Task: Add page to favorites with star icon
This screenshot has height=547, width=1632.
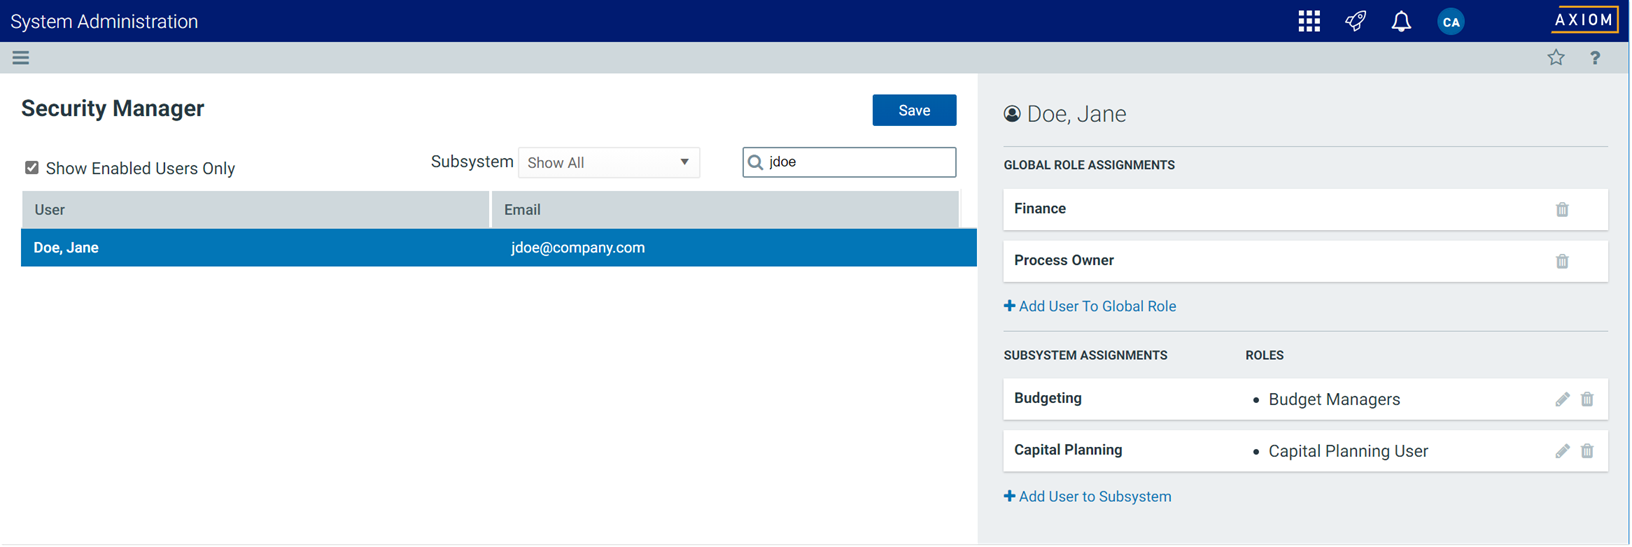Action: tap(1556, 58)
